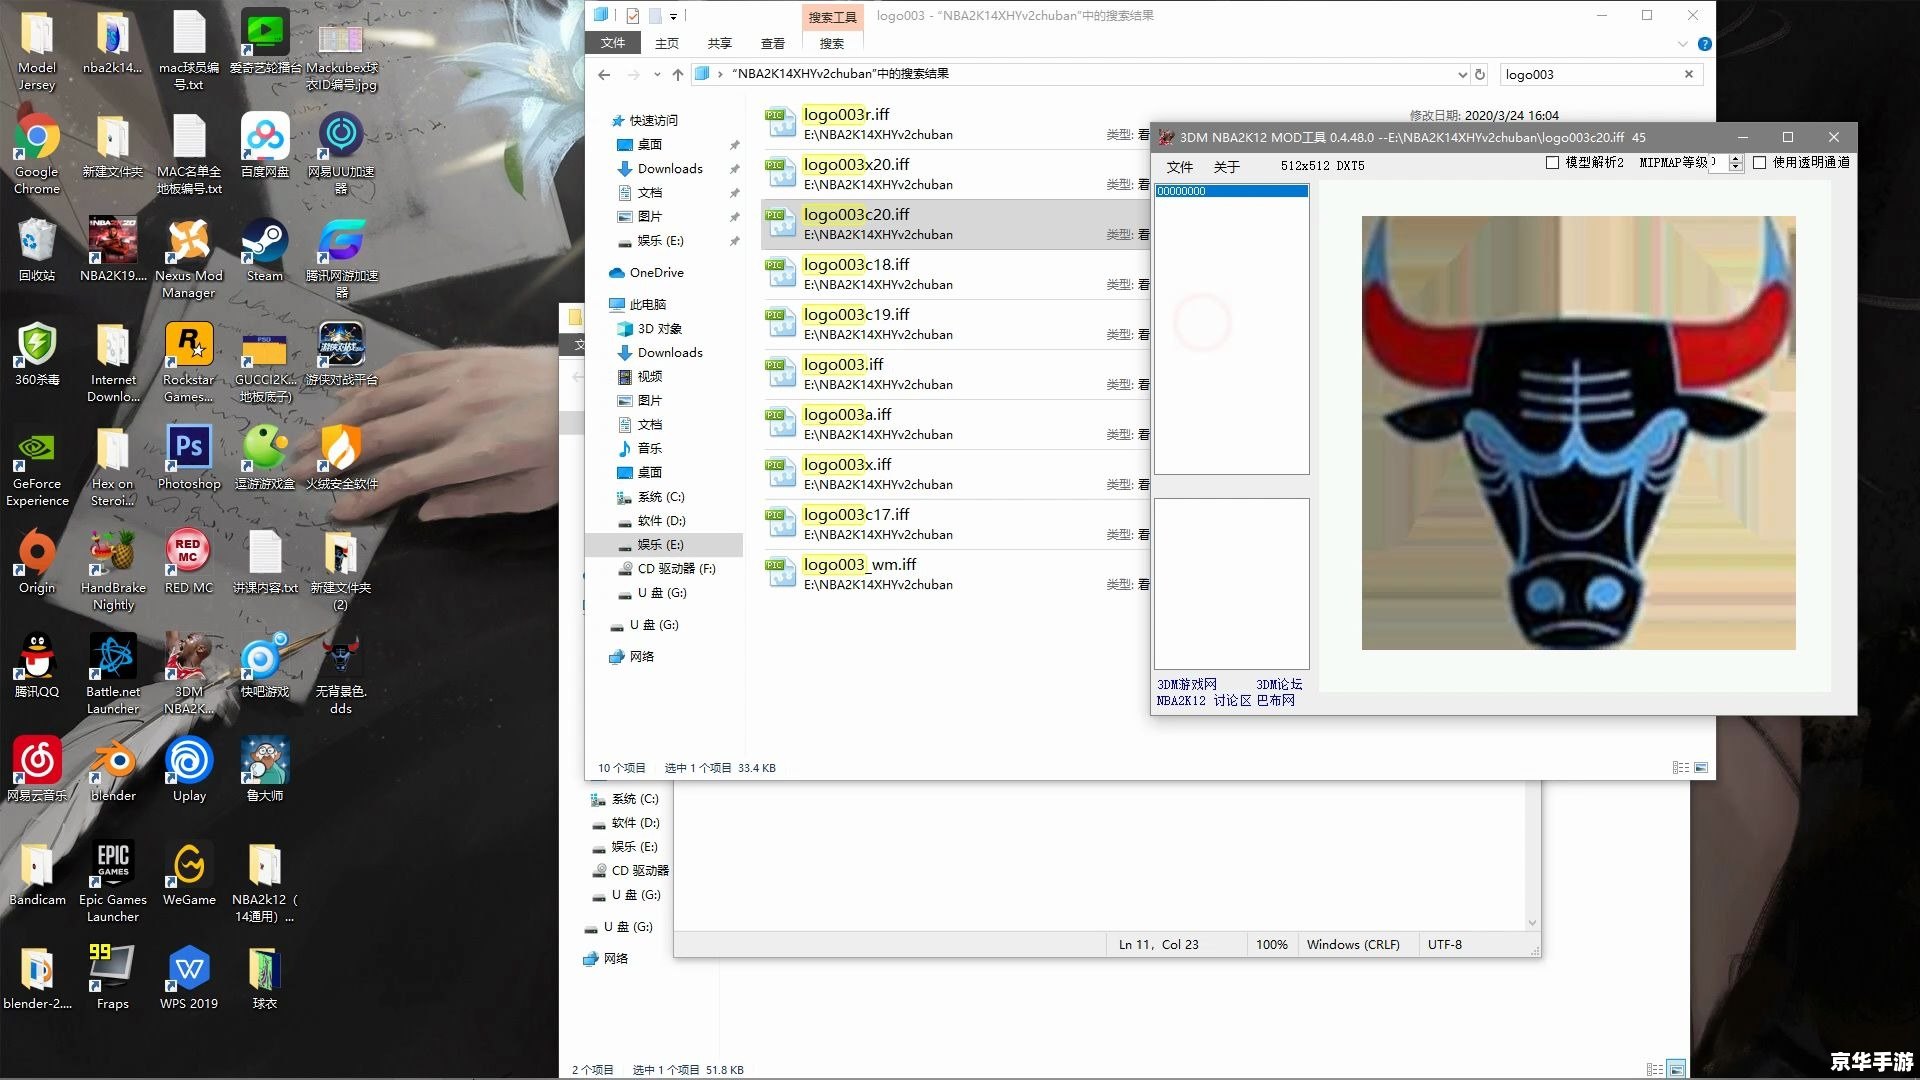Open the 文件 menu in MOD tool
The height and width of the screenshot is (1080, 1920).
(1180, 167)
